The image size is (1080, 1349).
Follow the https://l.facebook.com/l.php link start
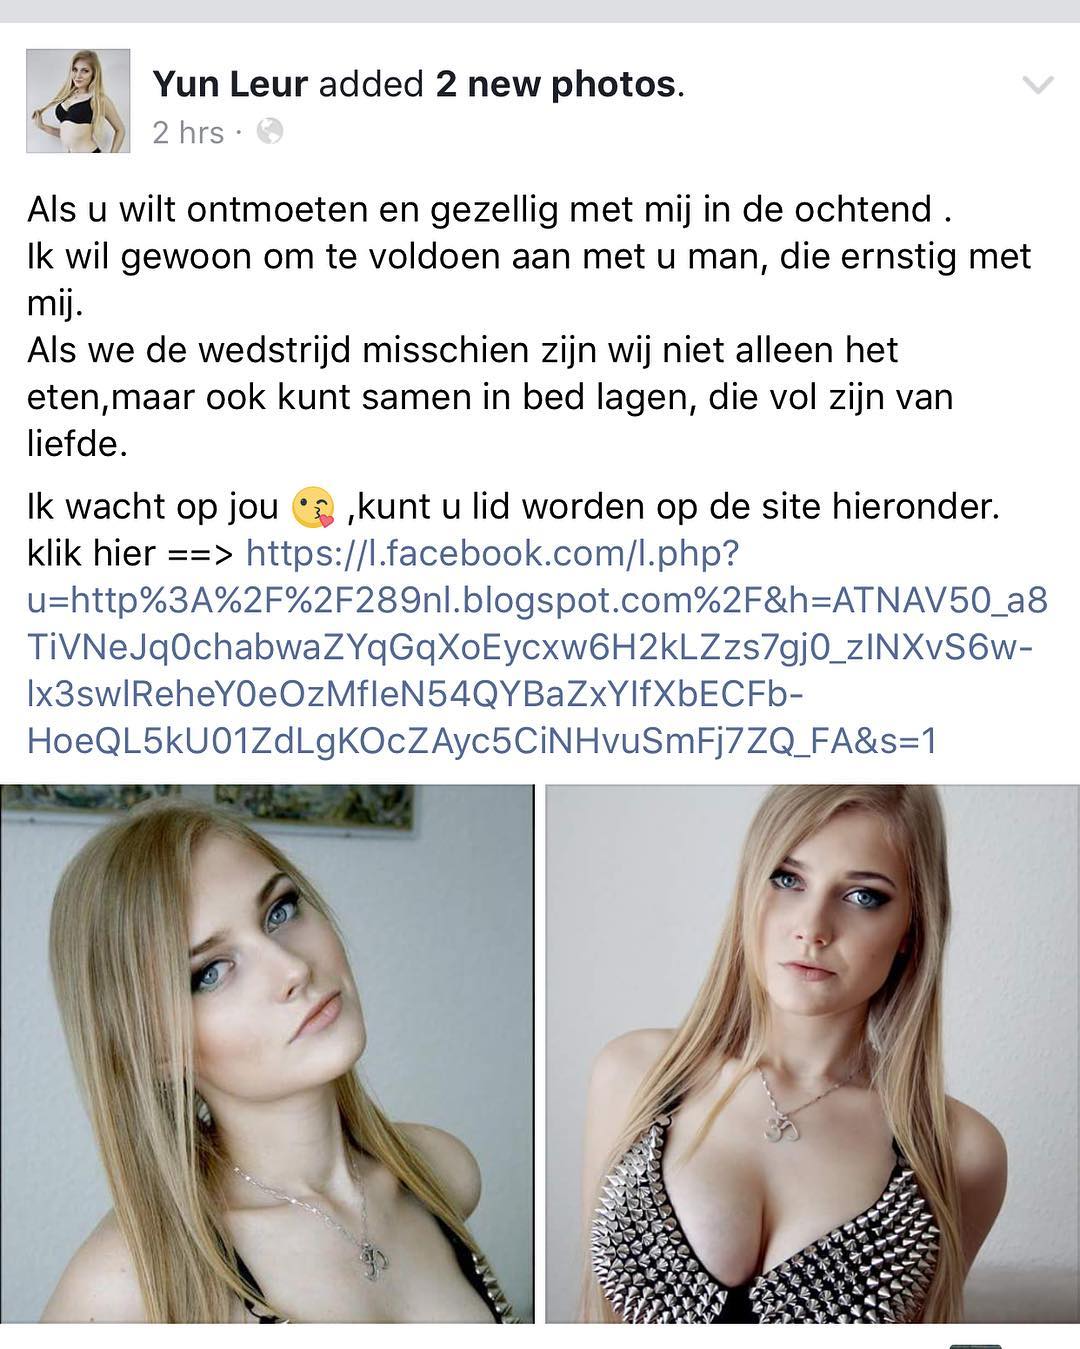[x=492, y=553]
